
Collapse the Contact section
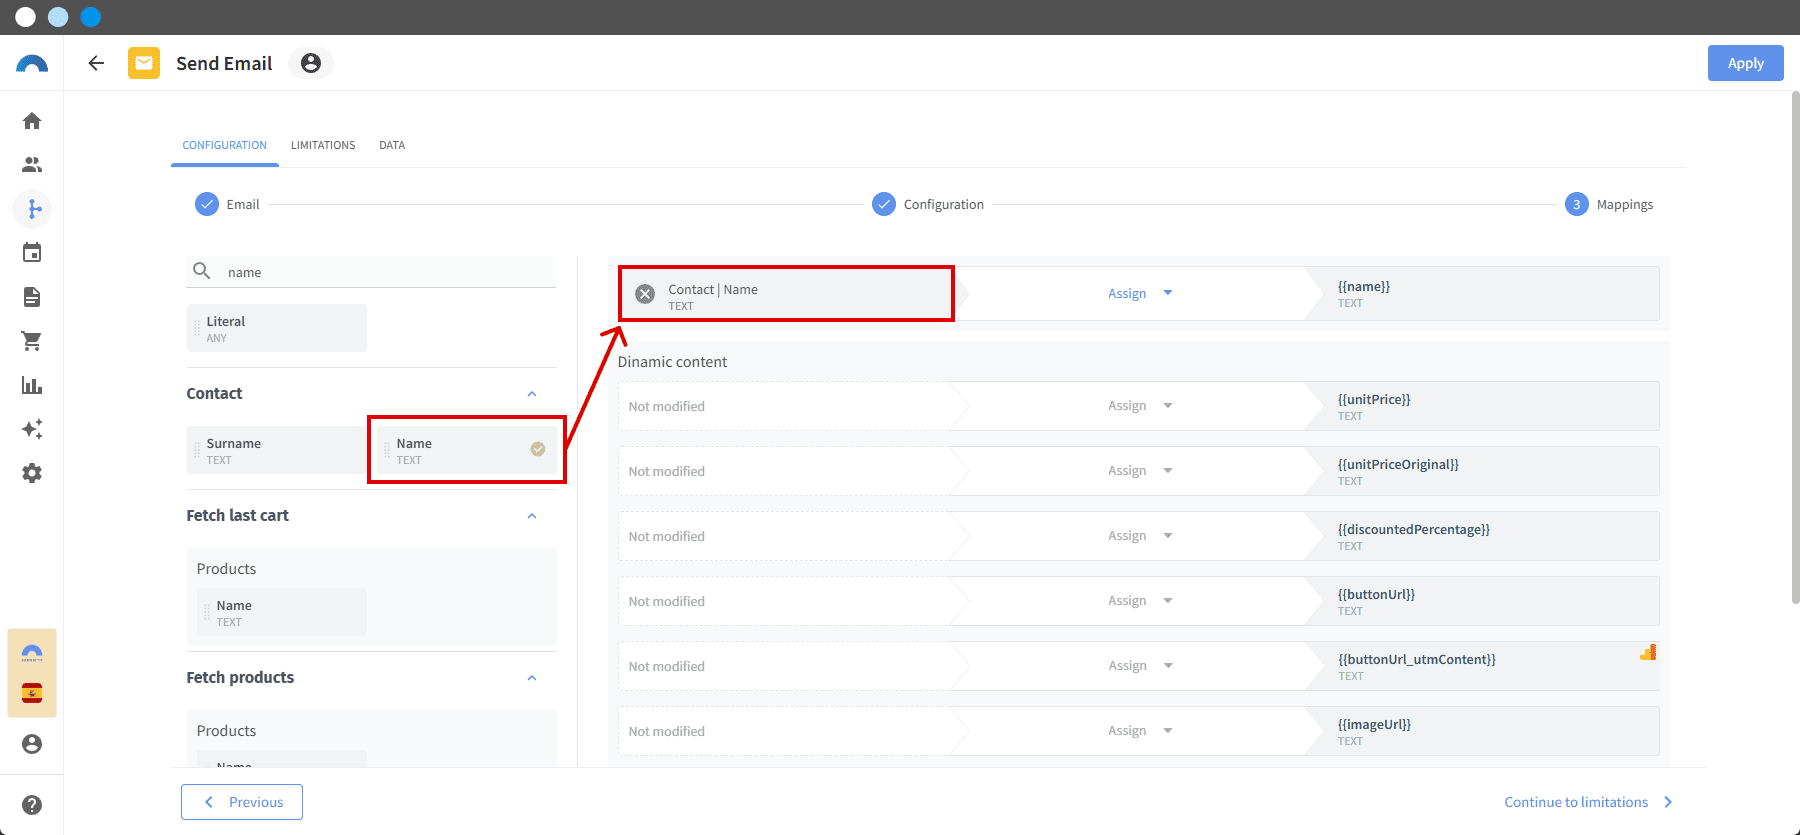point(532,394)
